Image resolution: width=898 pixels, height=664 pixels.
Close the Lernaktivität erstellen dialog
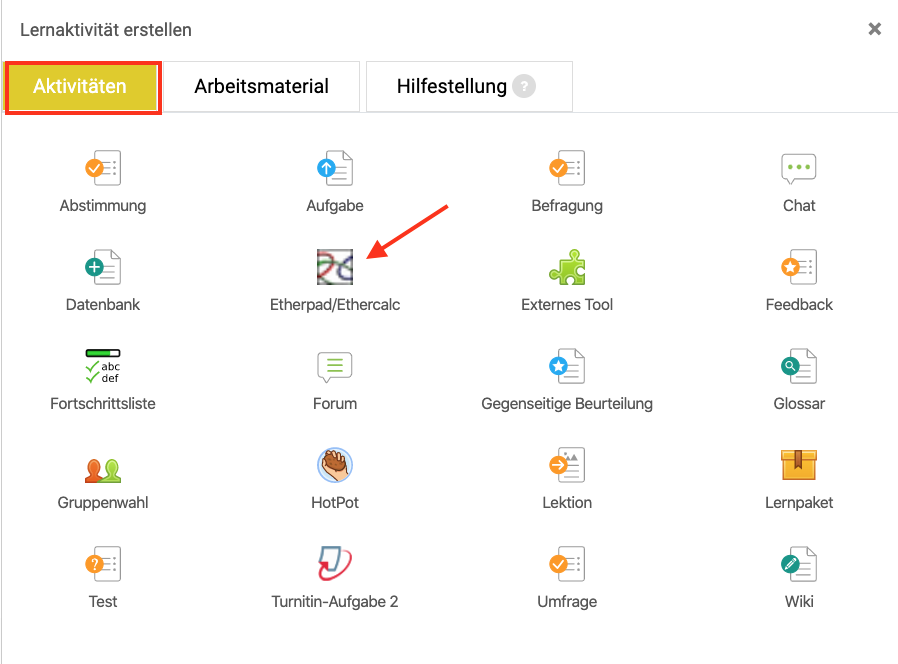(x=875, y=30)
